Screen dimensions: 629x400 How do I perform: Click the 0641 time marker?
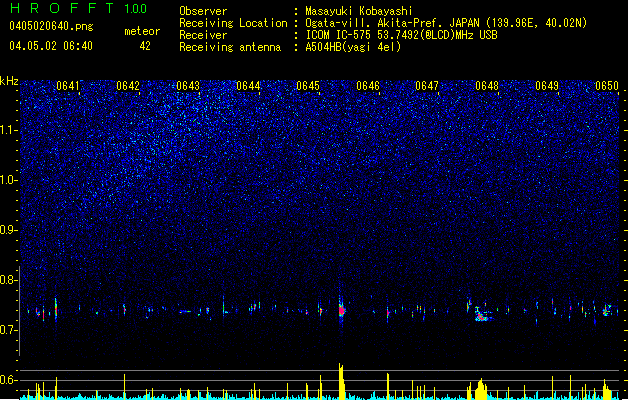coord(68,86)
